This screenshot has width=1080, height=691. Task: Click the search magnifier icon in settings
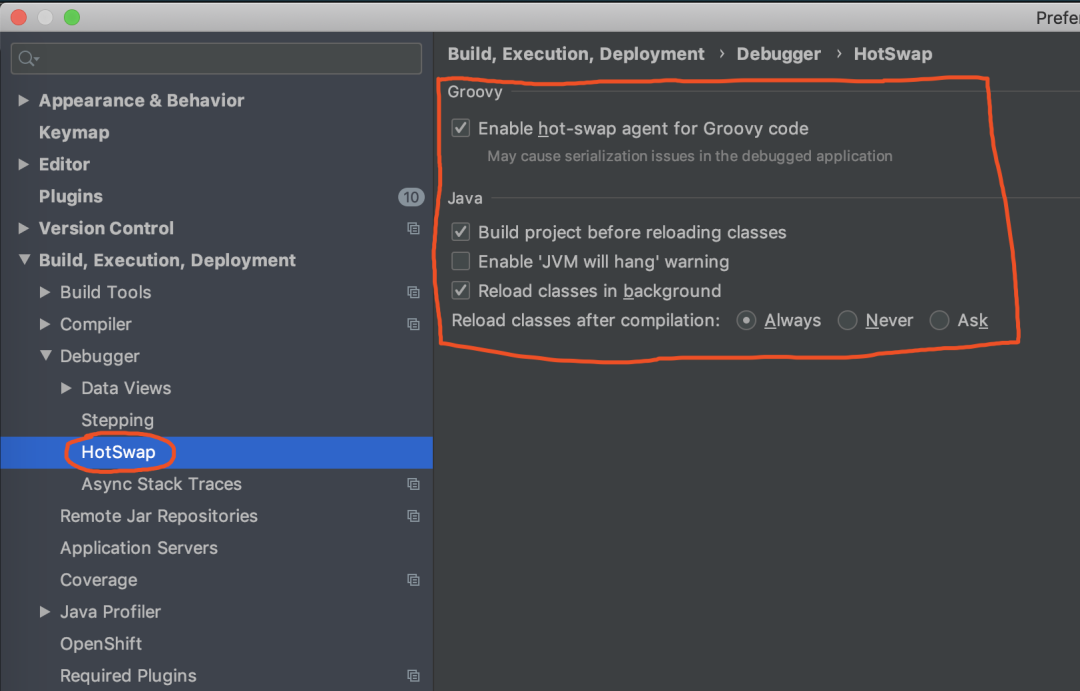click(28, 59)
